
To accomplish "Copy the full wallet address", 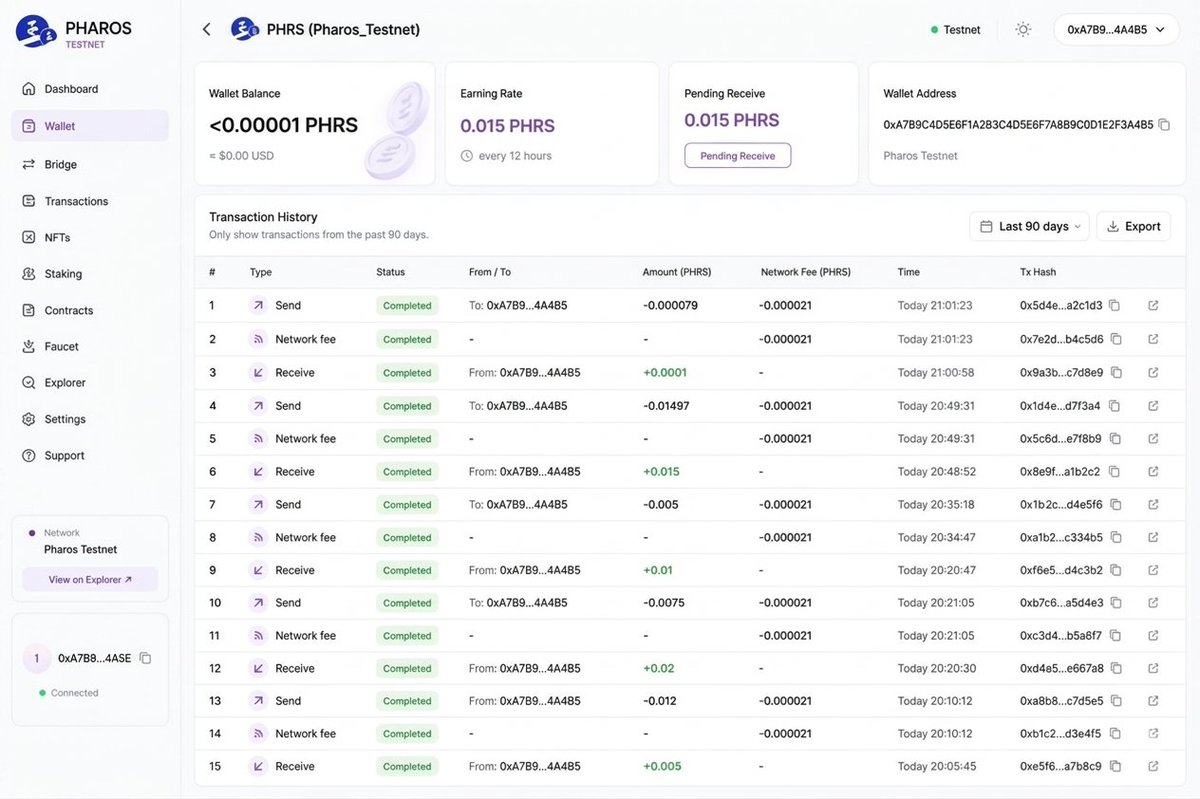I will click(x=1163, y=125).
